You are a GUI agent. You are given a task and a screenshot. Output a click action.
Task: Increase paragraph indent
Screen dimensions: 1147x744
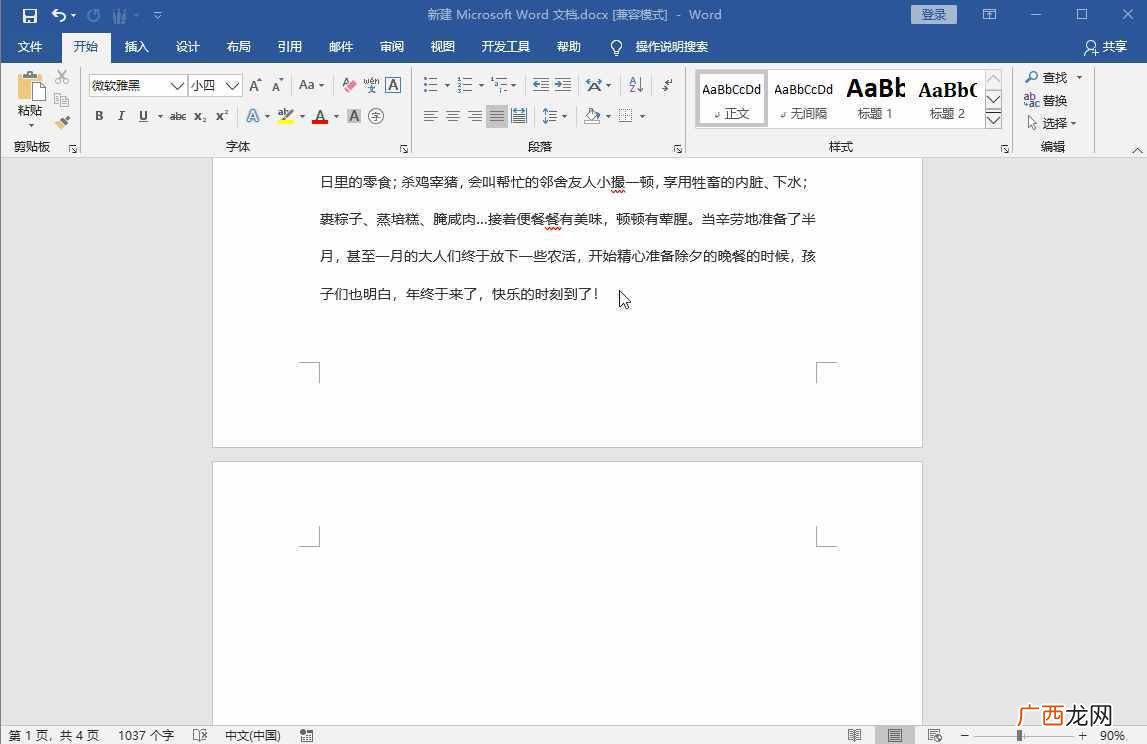click(563, 85)
